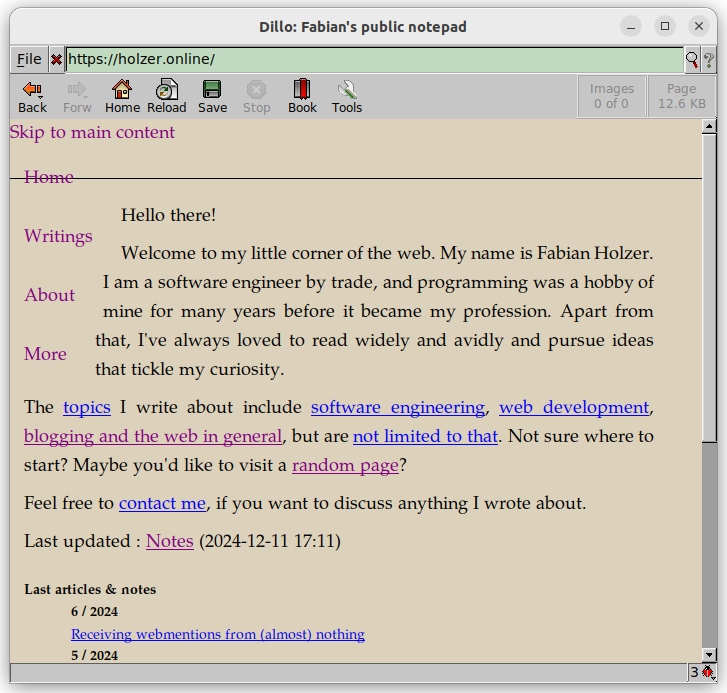
Task: Close the Dillo window
Action: pos(699,26)
